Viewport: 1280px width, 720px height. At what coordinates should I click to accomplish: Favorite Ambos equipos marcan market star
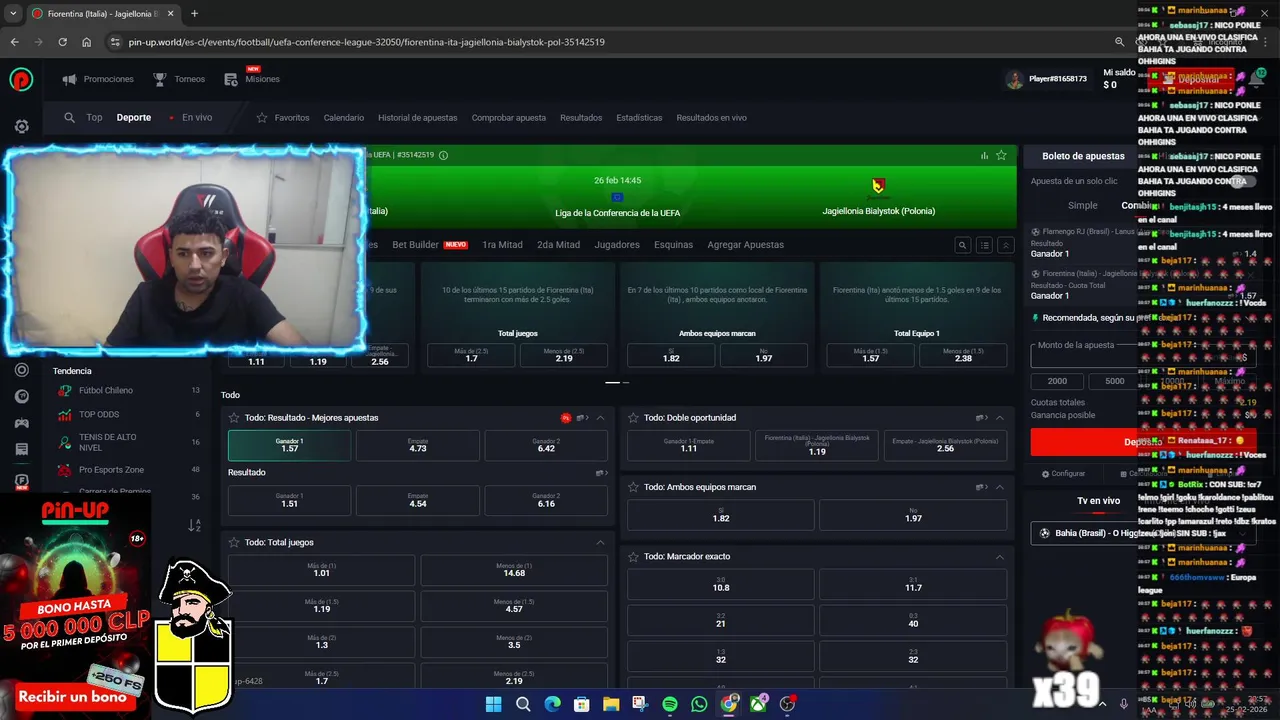tap(633, 487)
